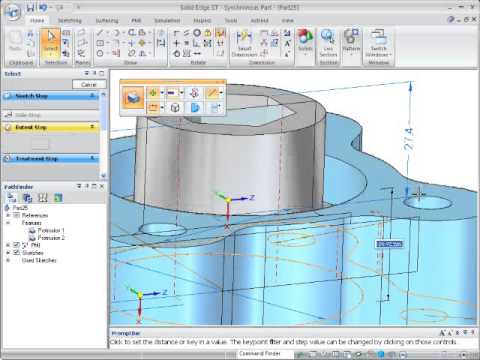Expand the Used Sketches node
The height and width of the screenshot is (360, 480).
point(8,260)
